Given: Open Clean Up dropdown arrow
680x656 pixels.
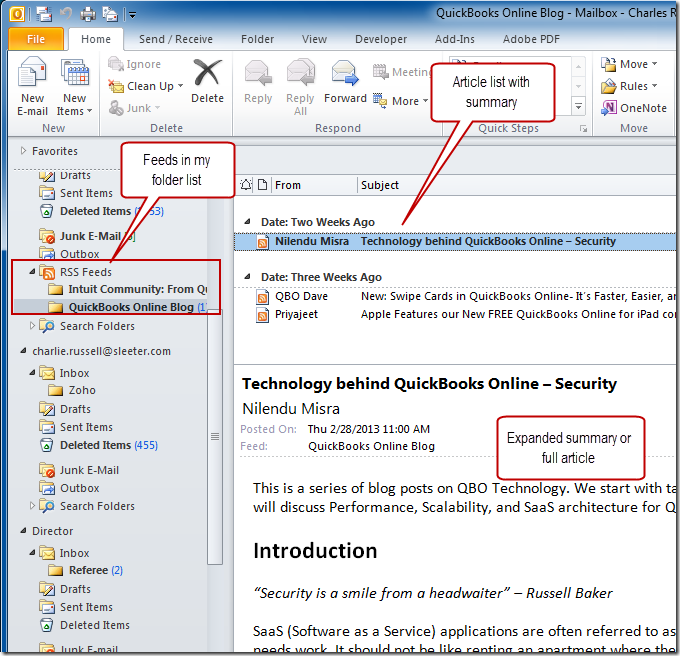Looking at the screenshot, I should click(180, 86).
